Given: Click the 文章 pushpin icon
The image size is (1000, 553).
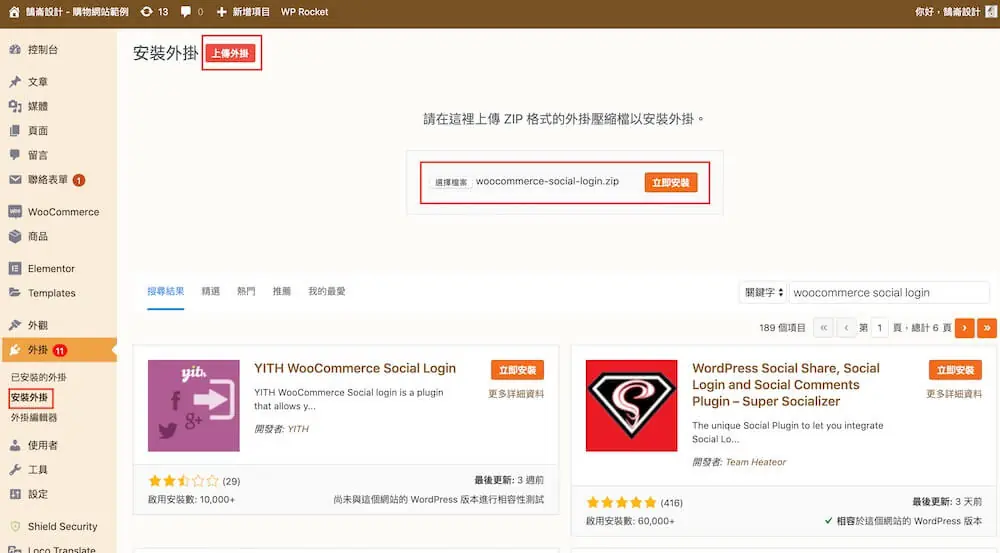Looking at the screenshot, I should click(x=15, y=82).
